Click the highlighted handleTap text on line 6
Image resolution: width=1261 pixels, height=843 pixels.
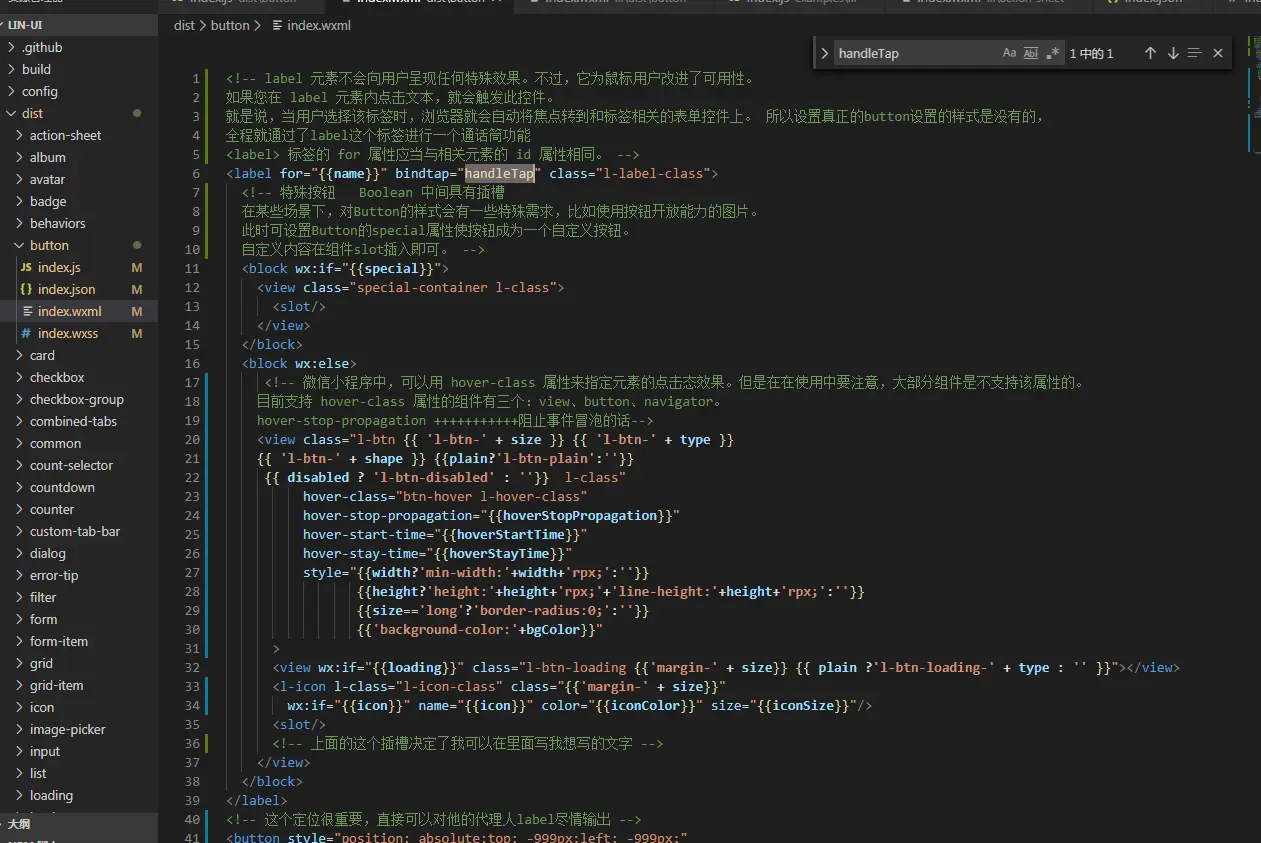[x=500, y=173]
